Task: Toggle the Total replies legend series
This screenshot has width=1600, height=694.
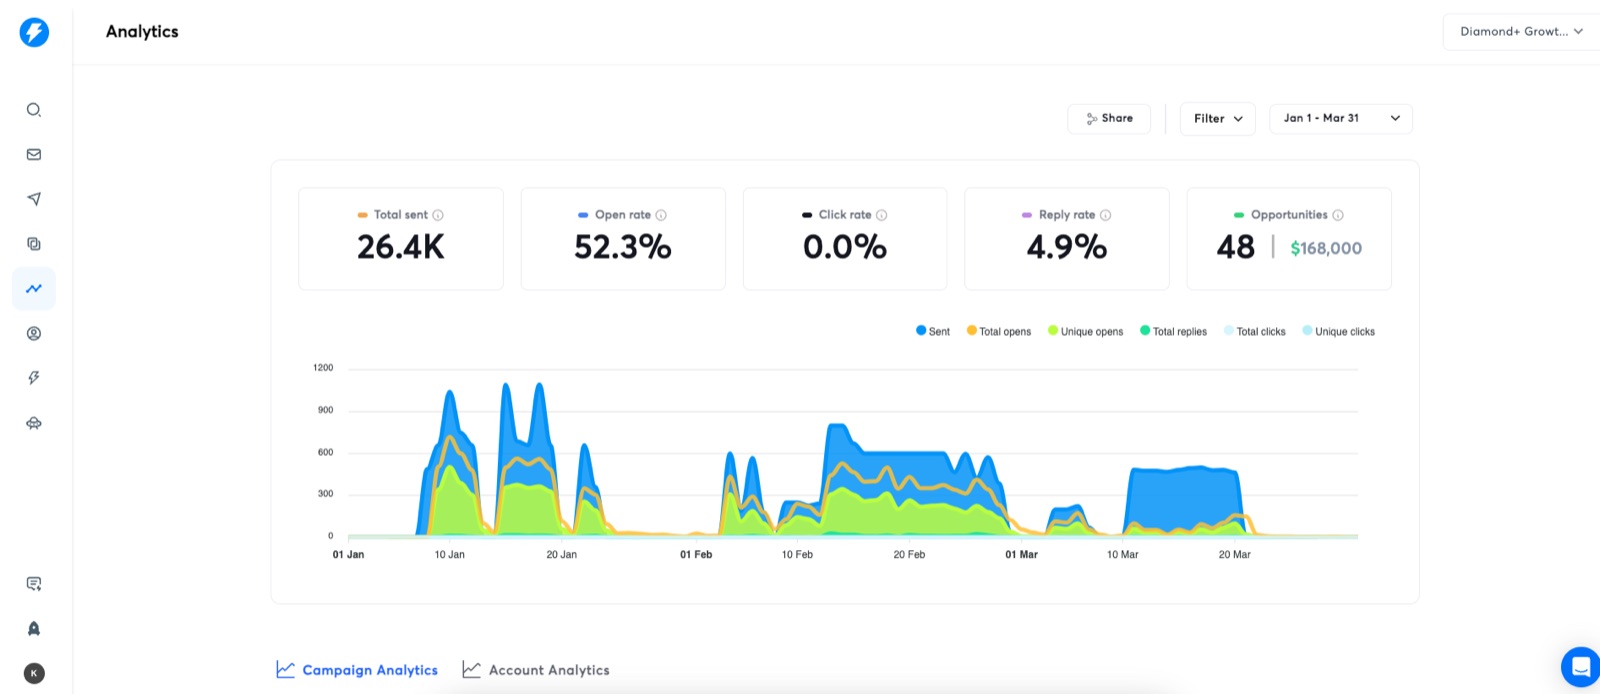Action: 1174,331
